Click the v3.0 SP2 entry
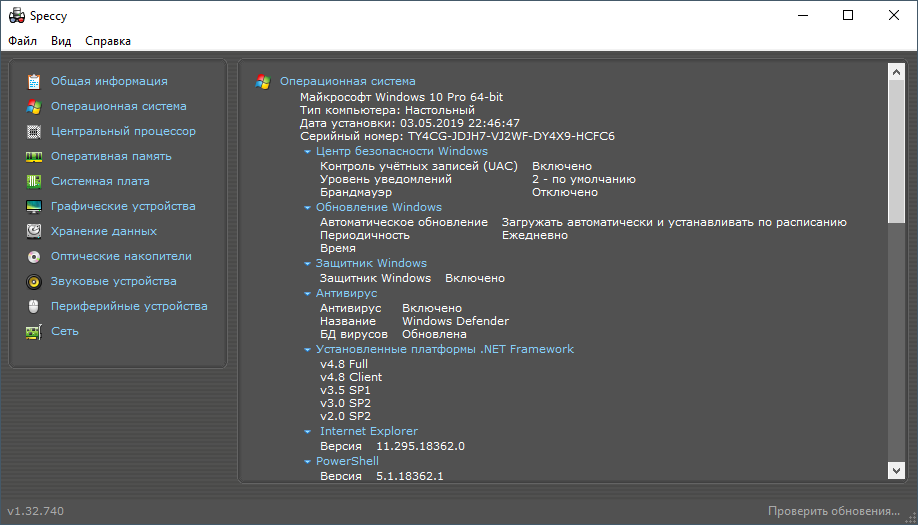 (x=345, y=403)
